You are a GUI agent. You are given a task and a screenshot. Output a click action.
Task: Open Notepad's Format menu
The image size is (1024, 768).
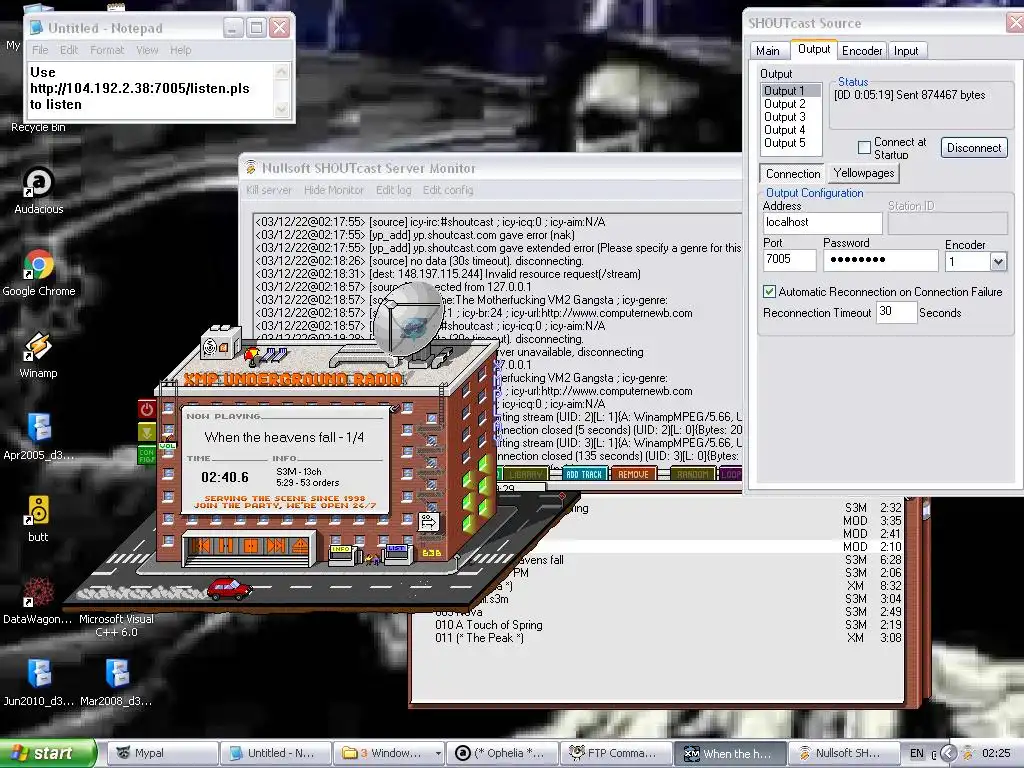pos(107,50)
